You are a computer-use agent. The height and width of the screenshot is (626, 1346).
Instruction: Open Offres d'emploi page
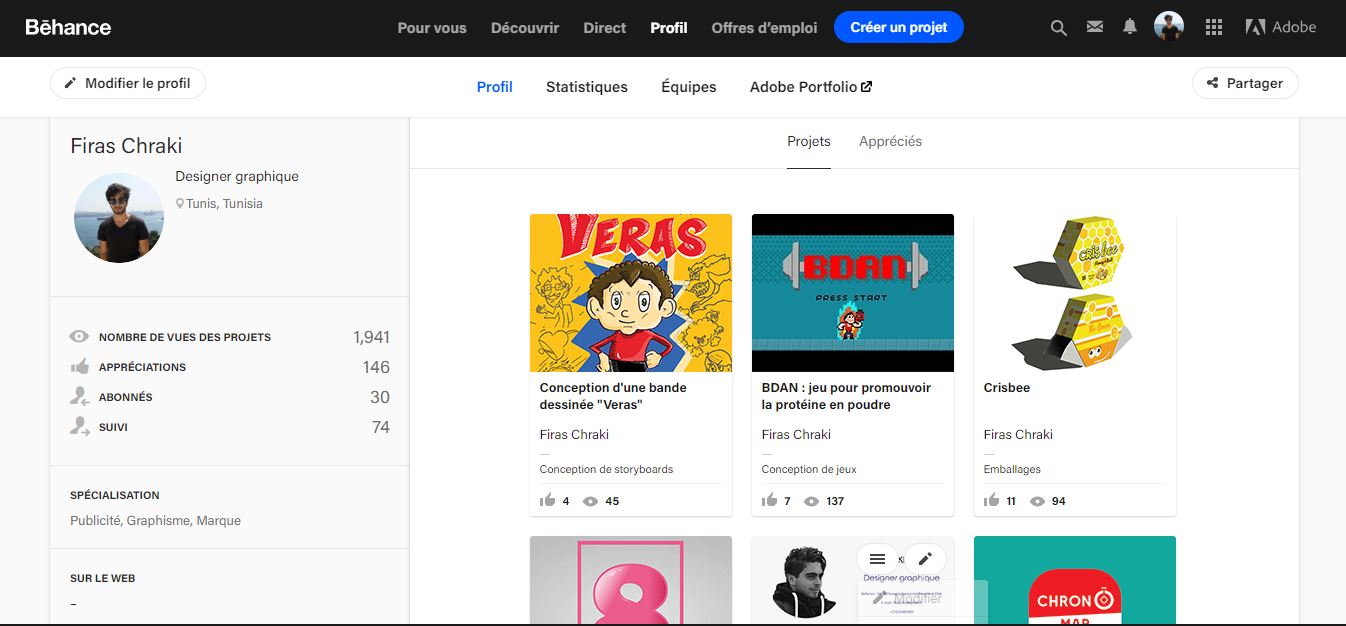[764, 28]
